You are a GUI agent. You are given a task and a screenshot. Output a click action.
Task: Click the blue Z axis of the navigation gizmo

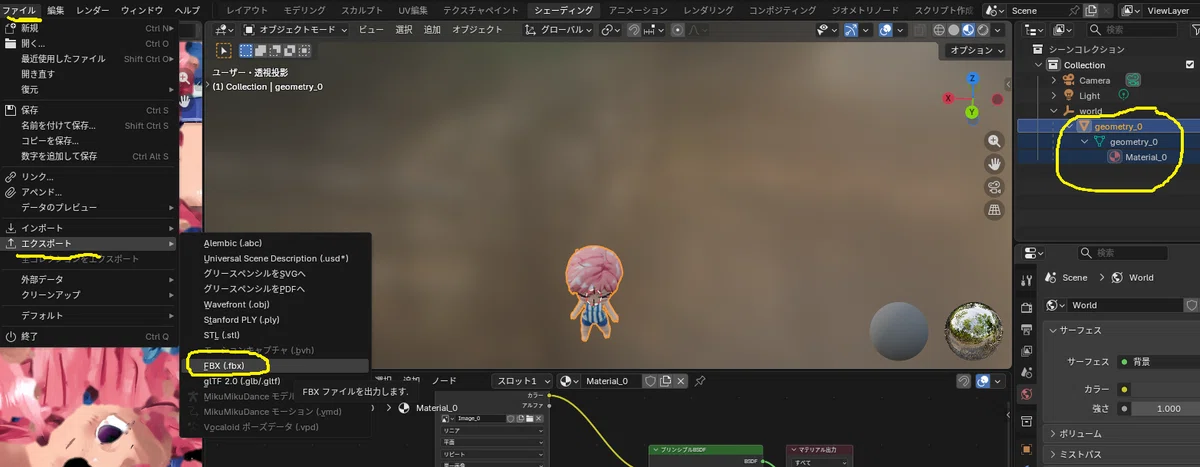(972, 78)
